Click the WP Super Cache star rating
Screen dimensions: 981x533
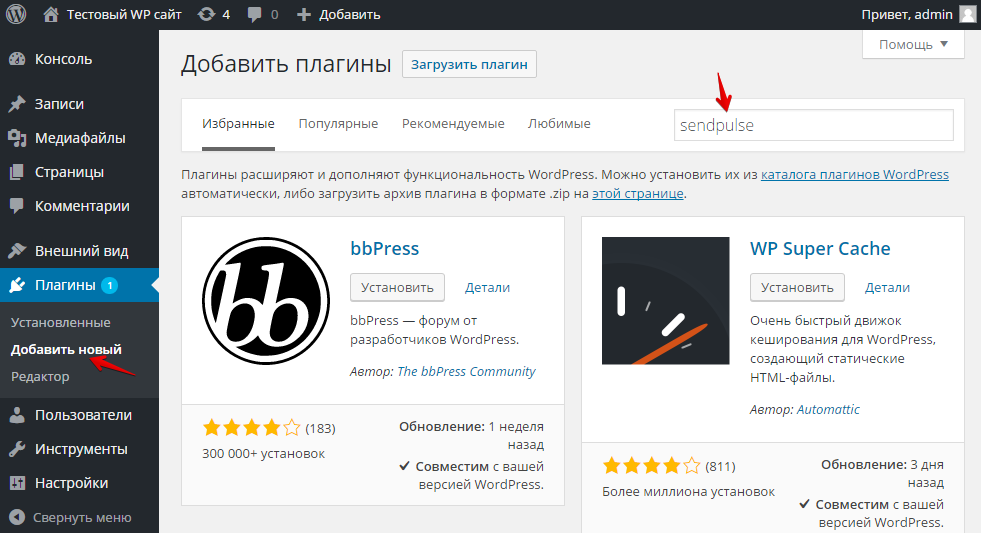[x=651, y=466]
